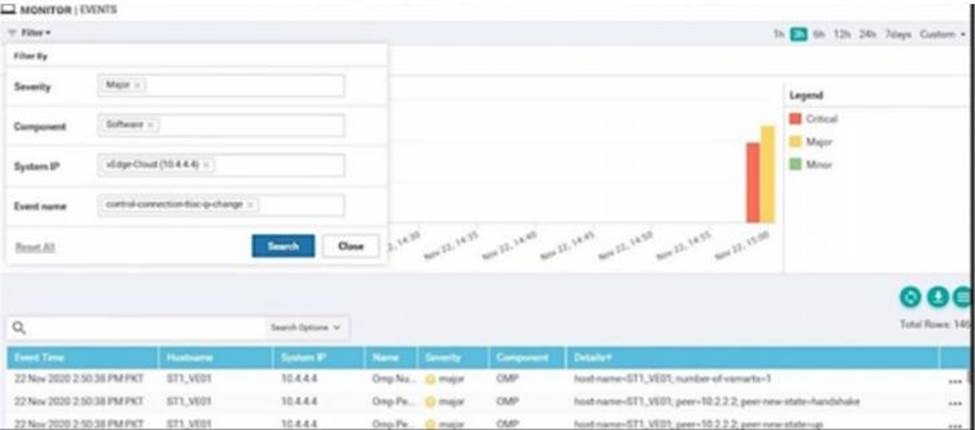This screenshot has width=975, height=430.
Task: Click the refresh events icon
Action: [909, 297]
